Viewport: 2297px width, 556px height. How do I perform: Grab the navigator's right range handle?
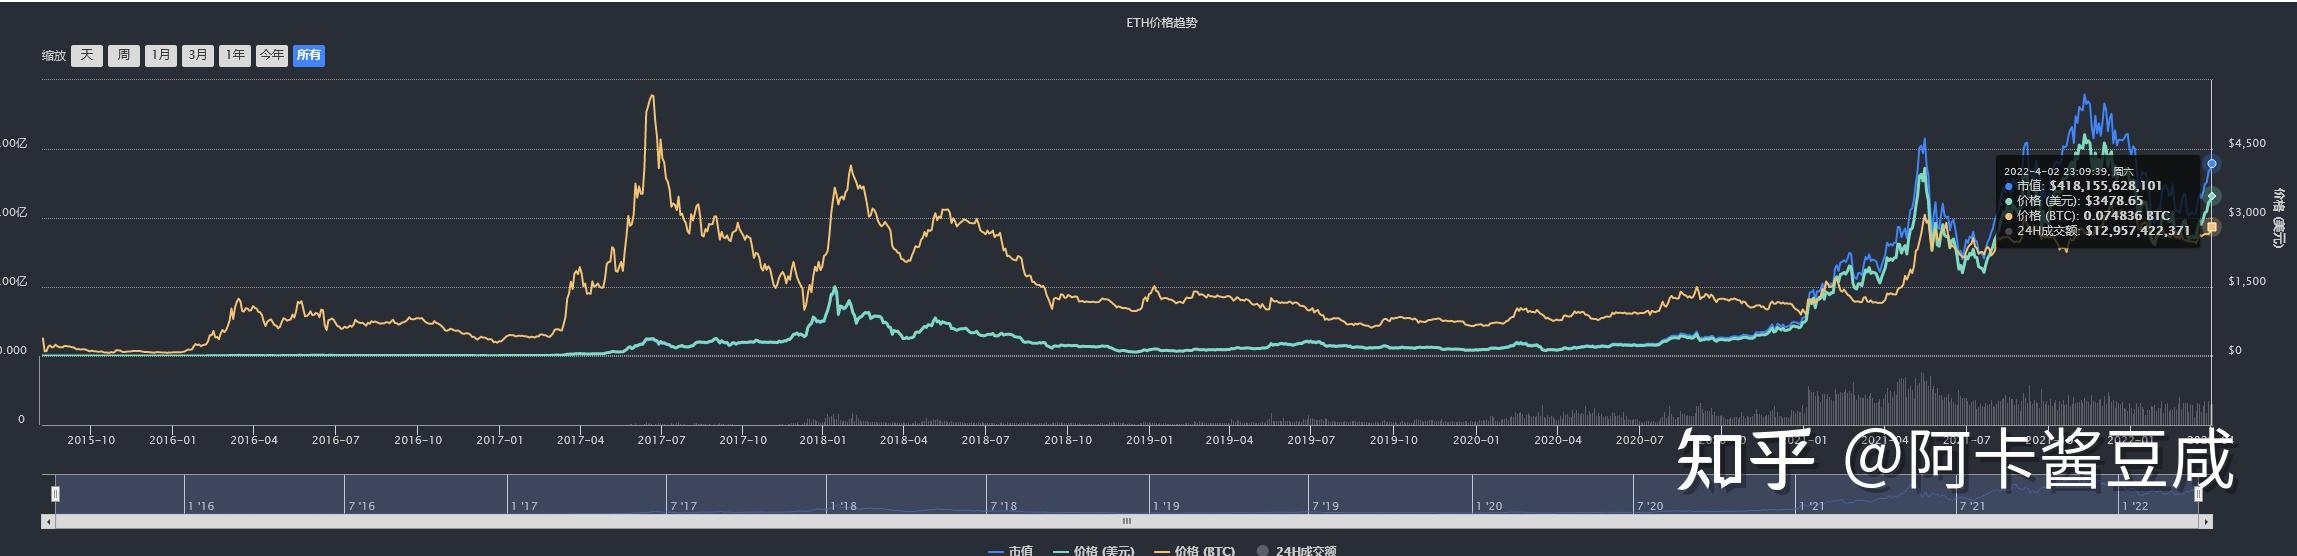[x=2198, y=493]
